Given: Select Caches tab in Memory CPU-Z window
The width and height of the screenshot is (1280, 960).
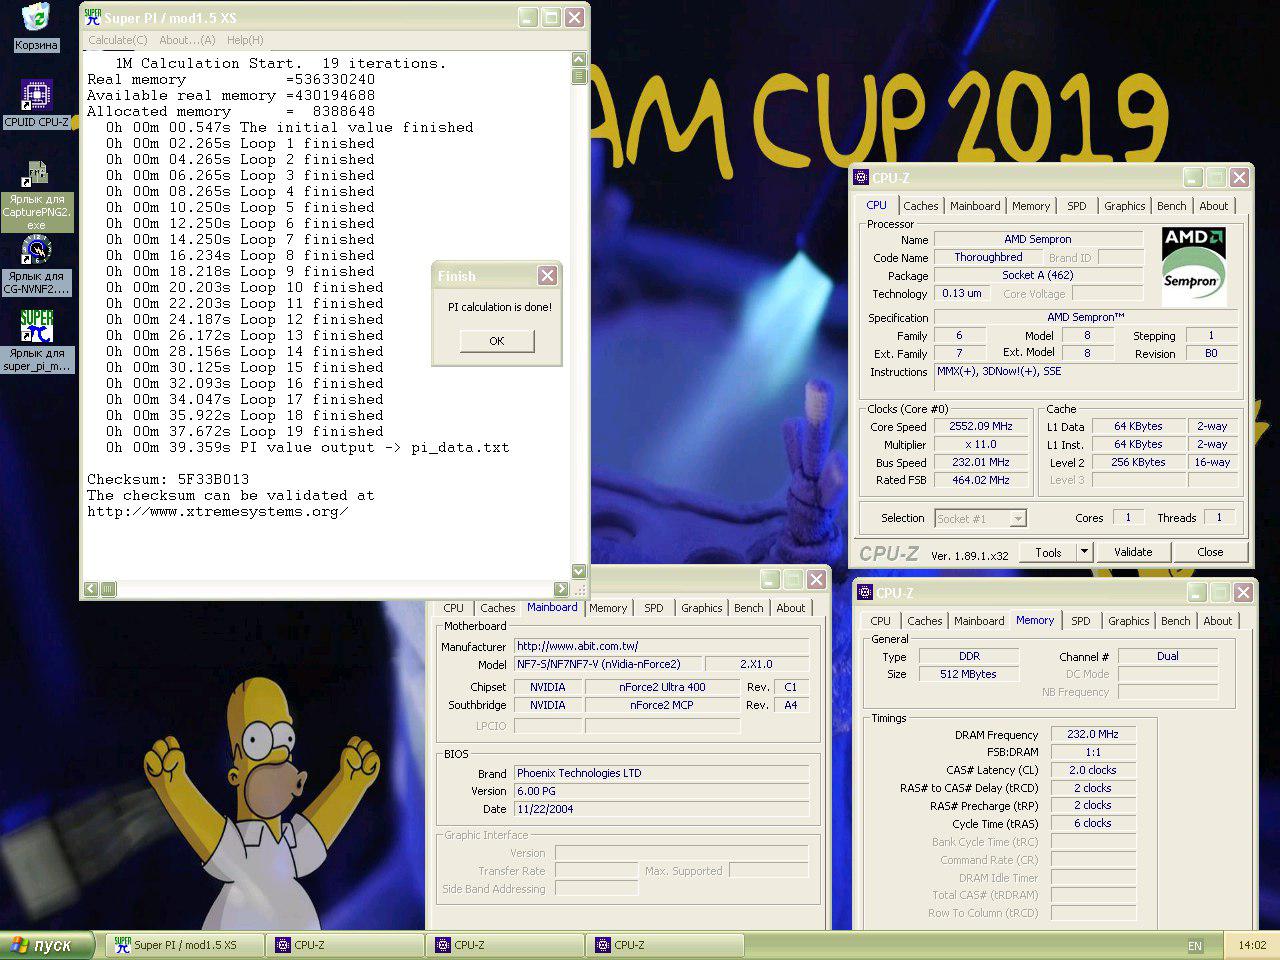Looking at the screenshot, I should tap(925, 621).
